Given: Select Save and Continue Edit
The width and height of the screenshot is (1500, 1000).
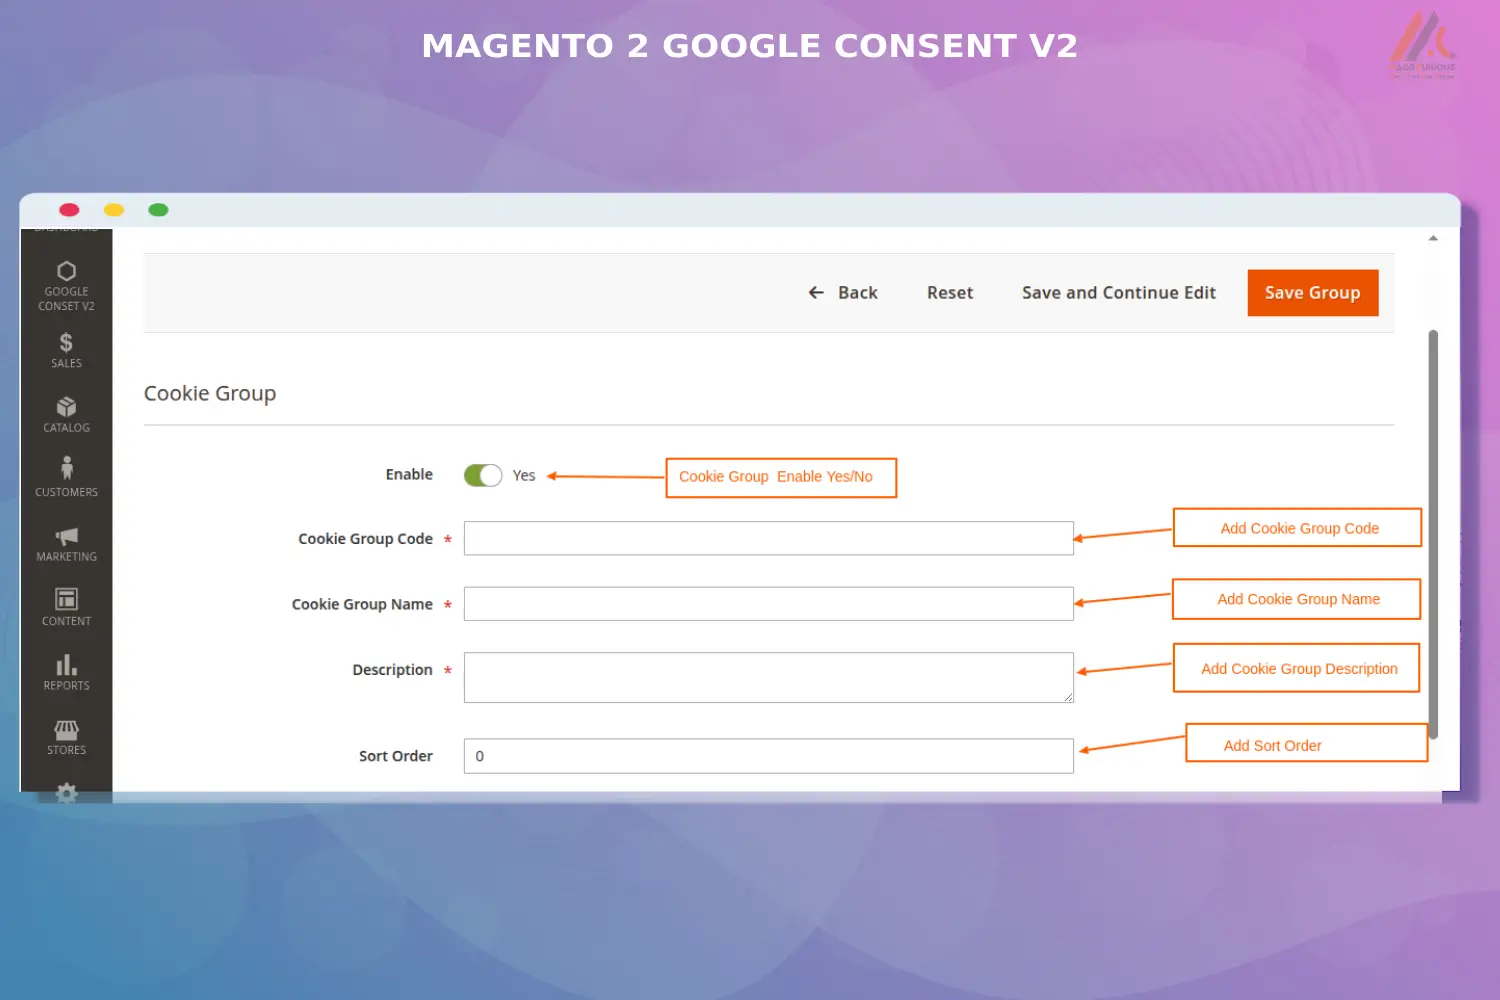Looking at the screenshot, I should pyautogui.click(x=1118, y=292).
